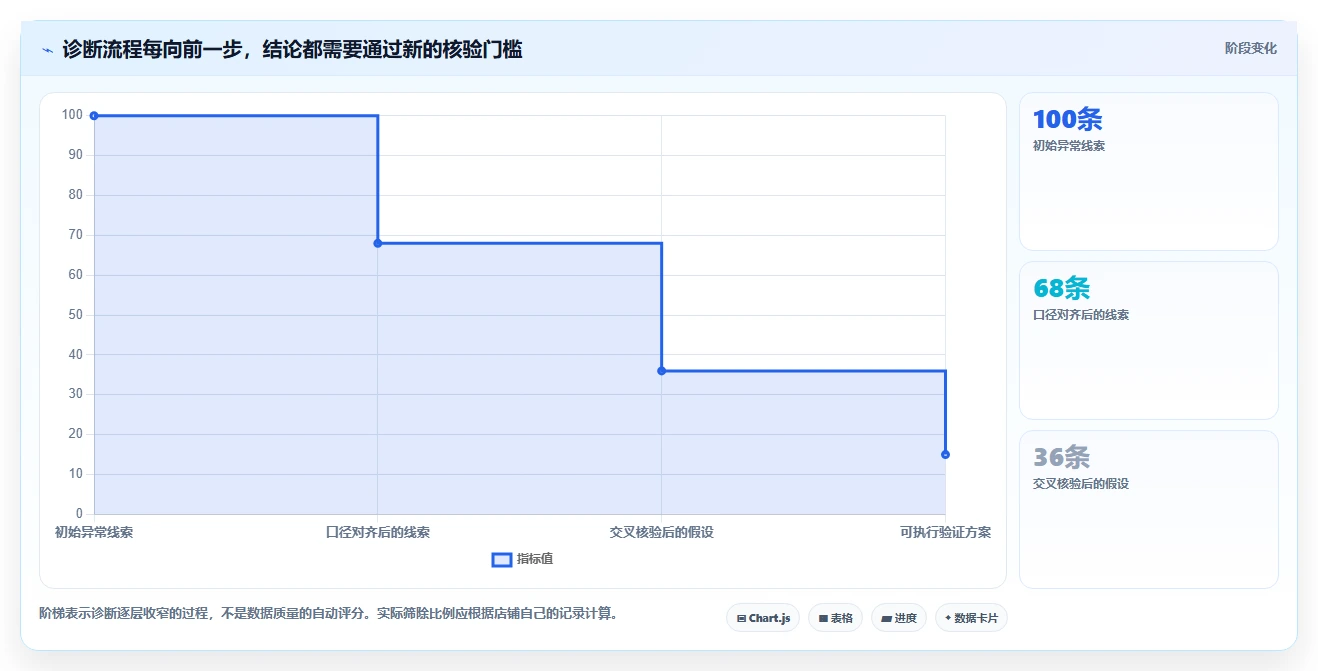Click the 指标值 legend label
The width and height of the screenshot is (1318, 671).
535,559
